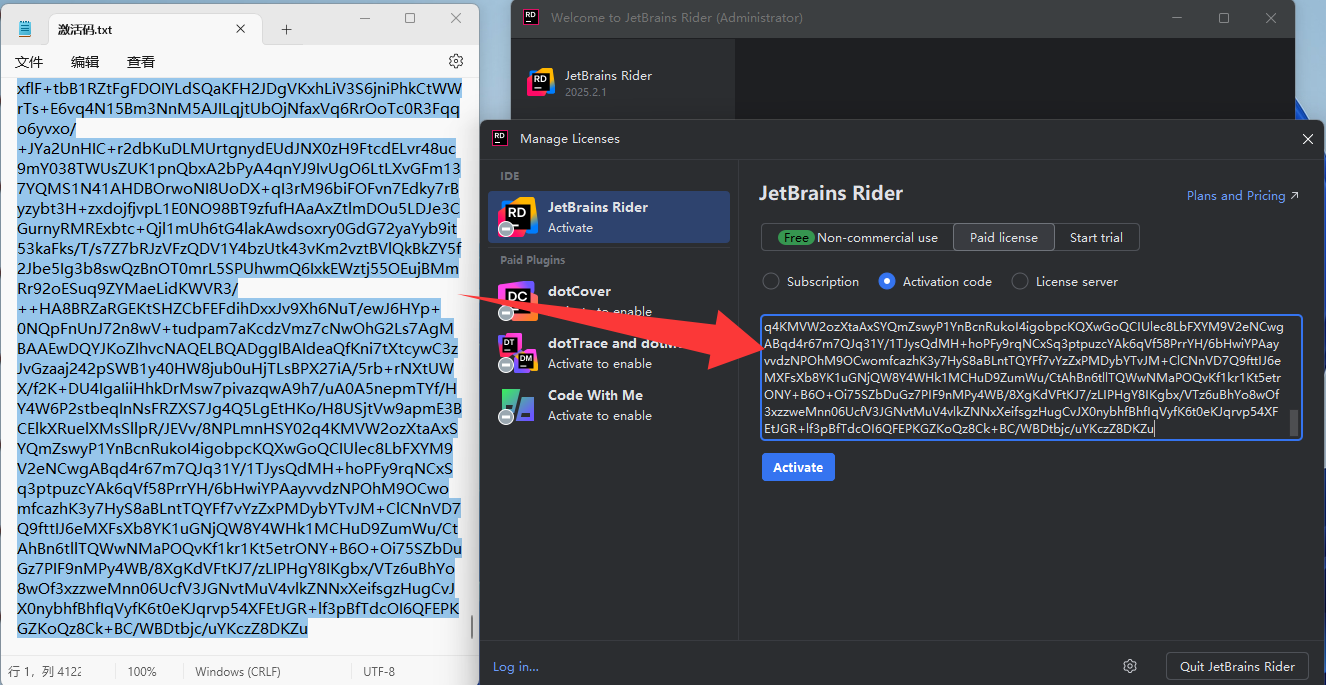The height and width of the screenshot is (685, 1326).
Task: Select Code With Me plugin entry
Action: pos(609,405)
